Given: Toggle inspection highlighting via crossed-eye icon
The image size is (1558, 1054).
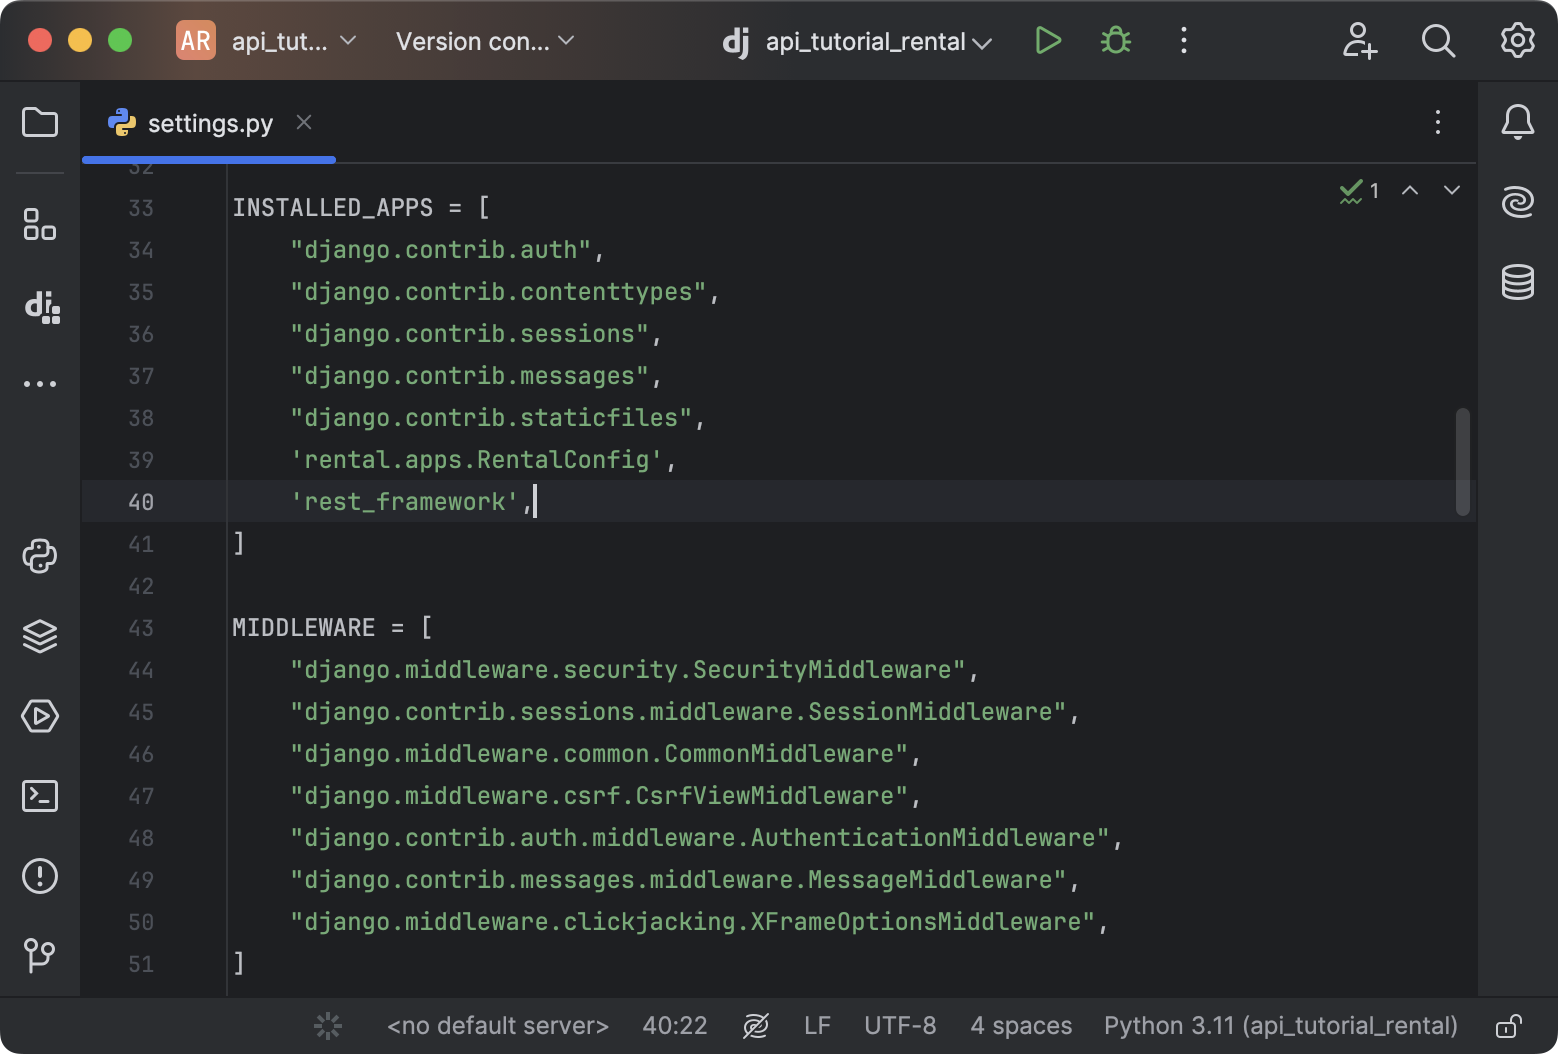Looking at the screenshot, I should coord(757,1025).
